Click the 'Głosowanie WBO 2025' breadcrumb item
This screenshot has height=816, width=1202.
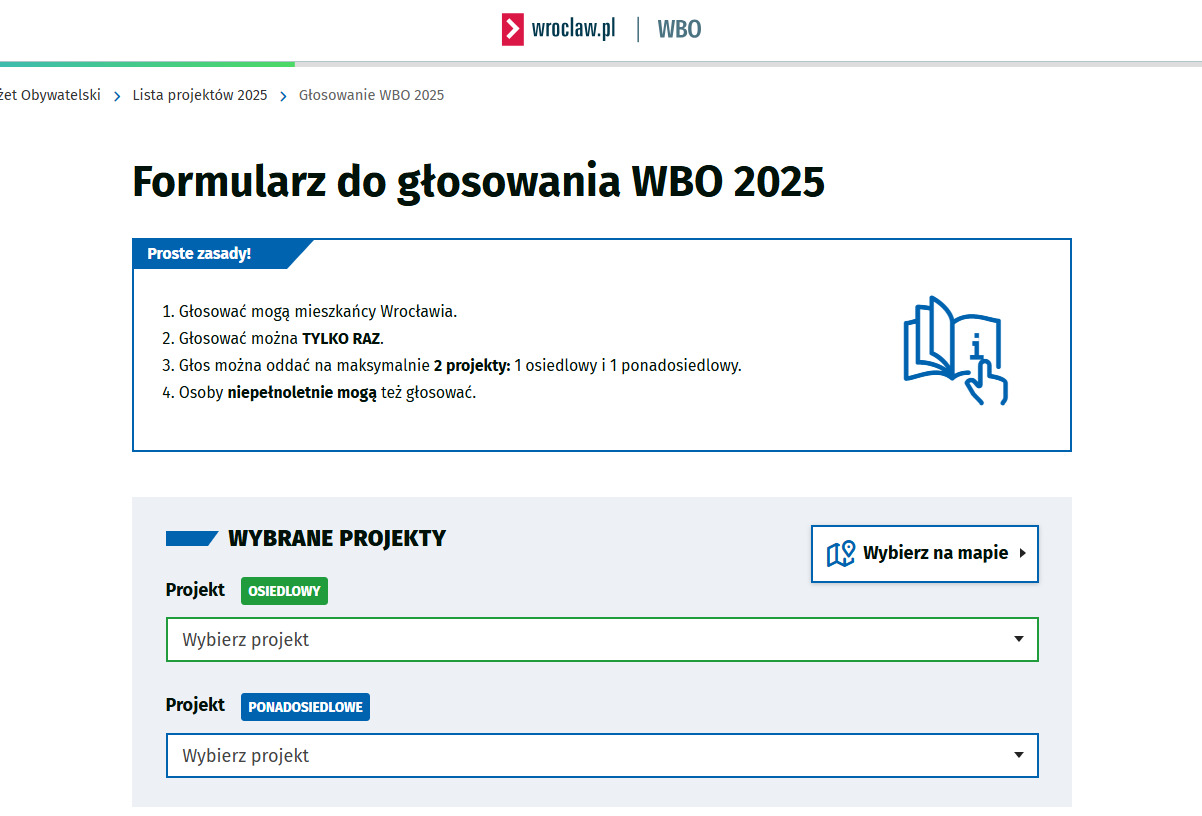[371, 96]
